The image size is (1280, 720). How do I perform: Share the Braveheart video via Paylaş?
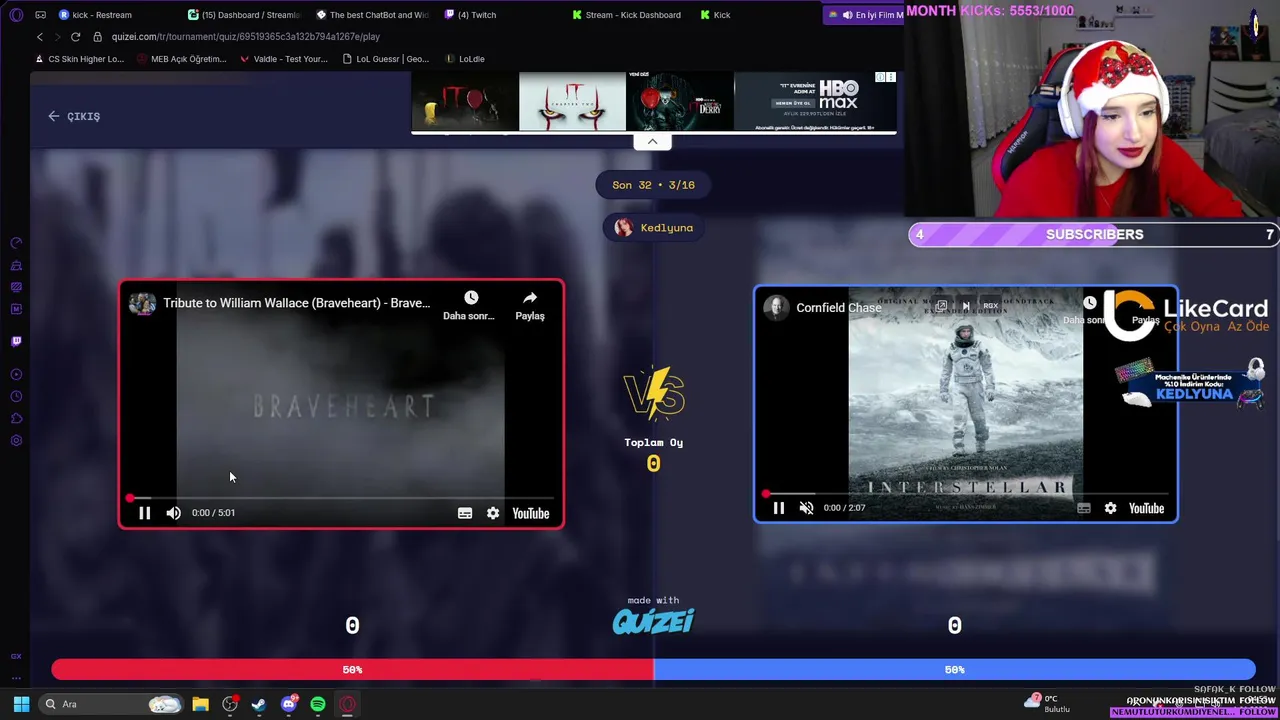coord(530,305)
